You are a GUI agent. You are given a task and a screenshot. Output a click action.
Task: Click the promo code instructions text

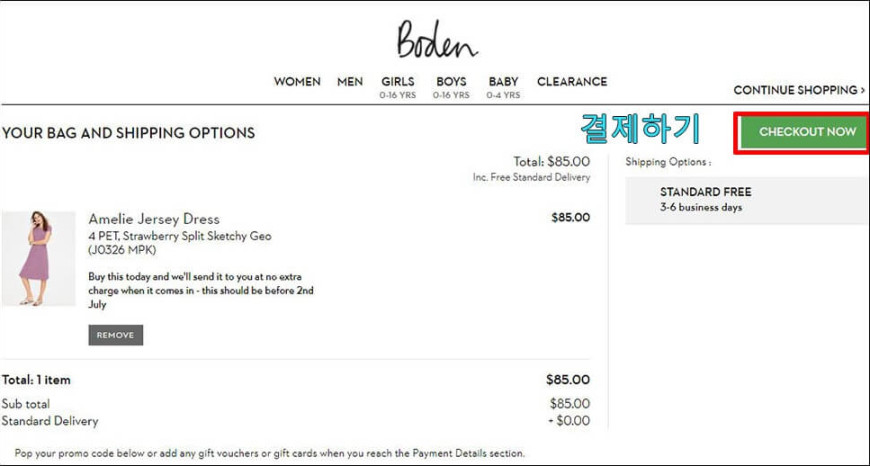[269, 453]
